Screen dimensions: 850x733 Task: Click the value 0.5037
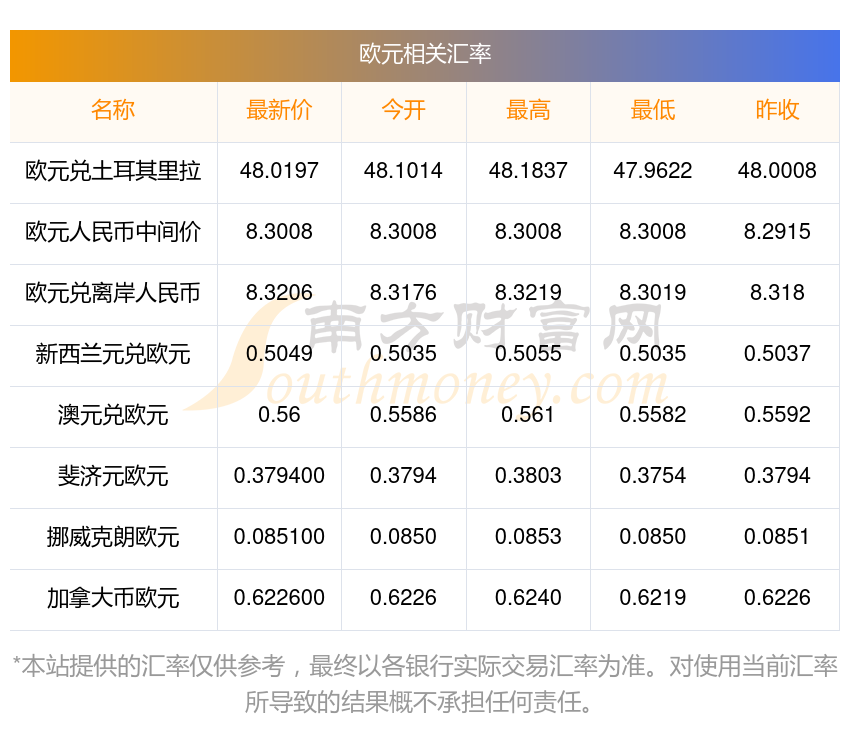click(x=777, y=354)
